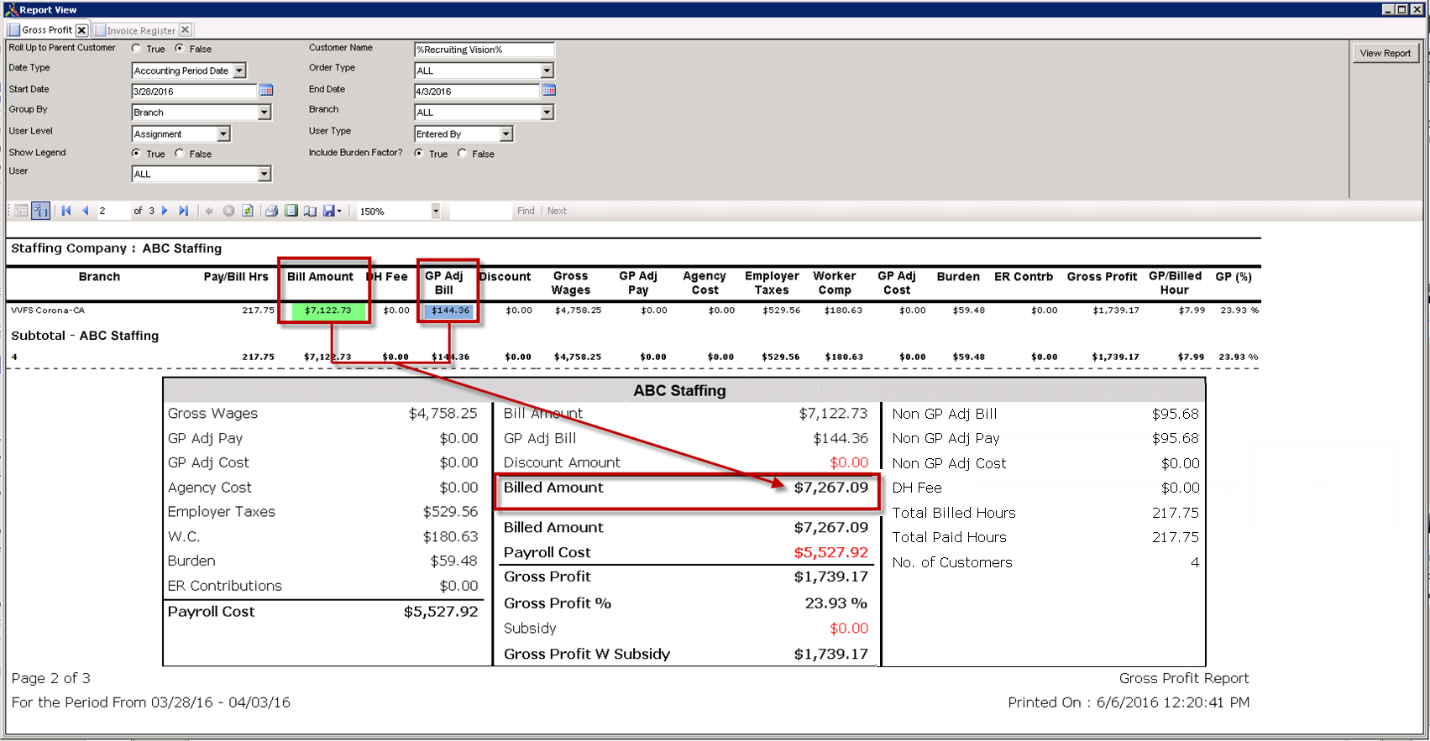Click the VVFS Corona-CA branch row label
The height and width of the screenshot is (741, 1430).
[48, 311]
